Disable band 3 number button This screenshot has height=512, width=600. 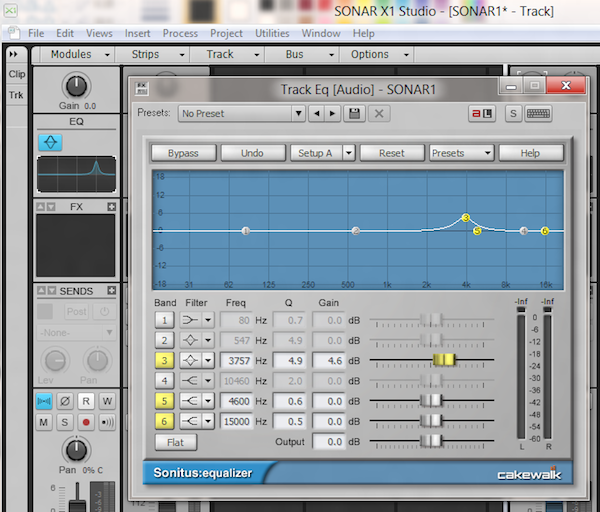[164, 360]
